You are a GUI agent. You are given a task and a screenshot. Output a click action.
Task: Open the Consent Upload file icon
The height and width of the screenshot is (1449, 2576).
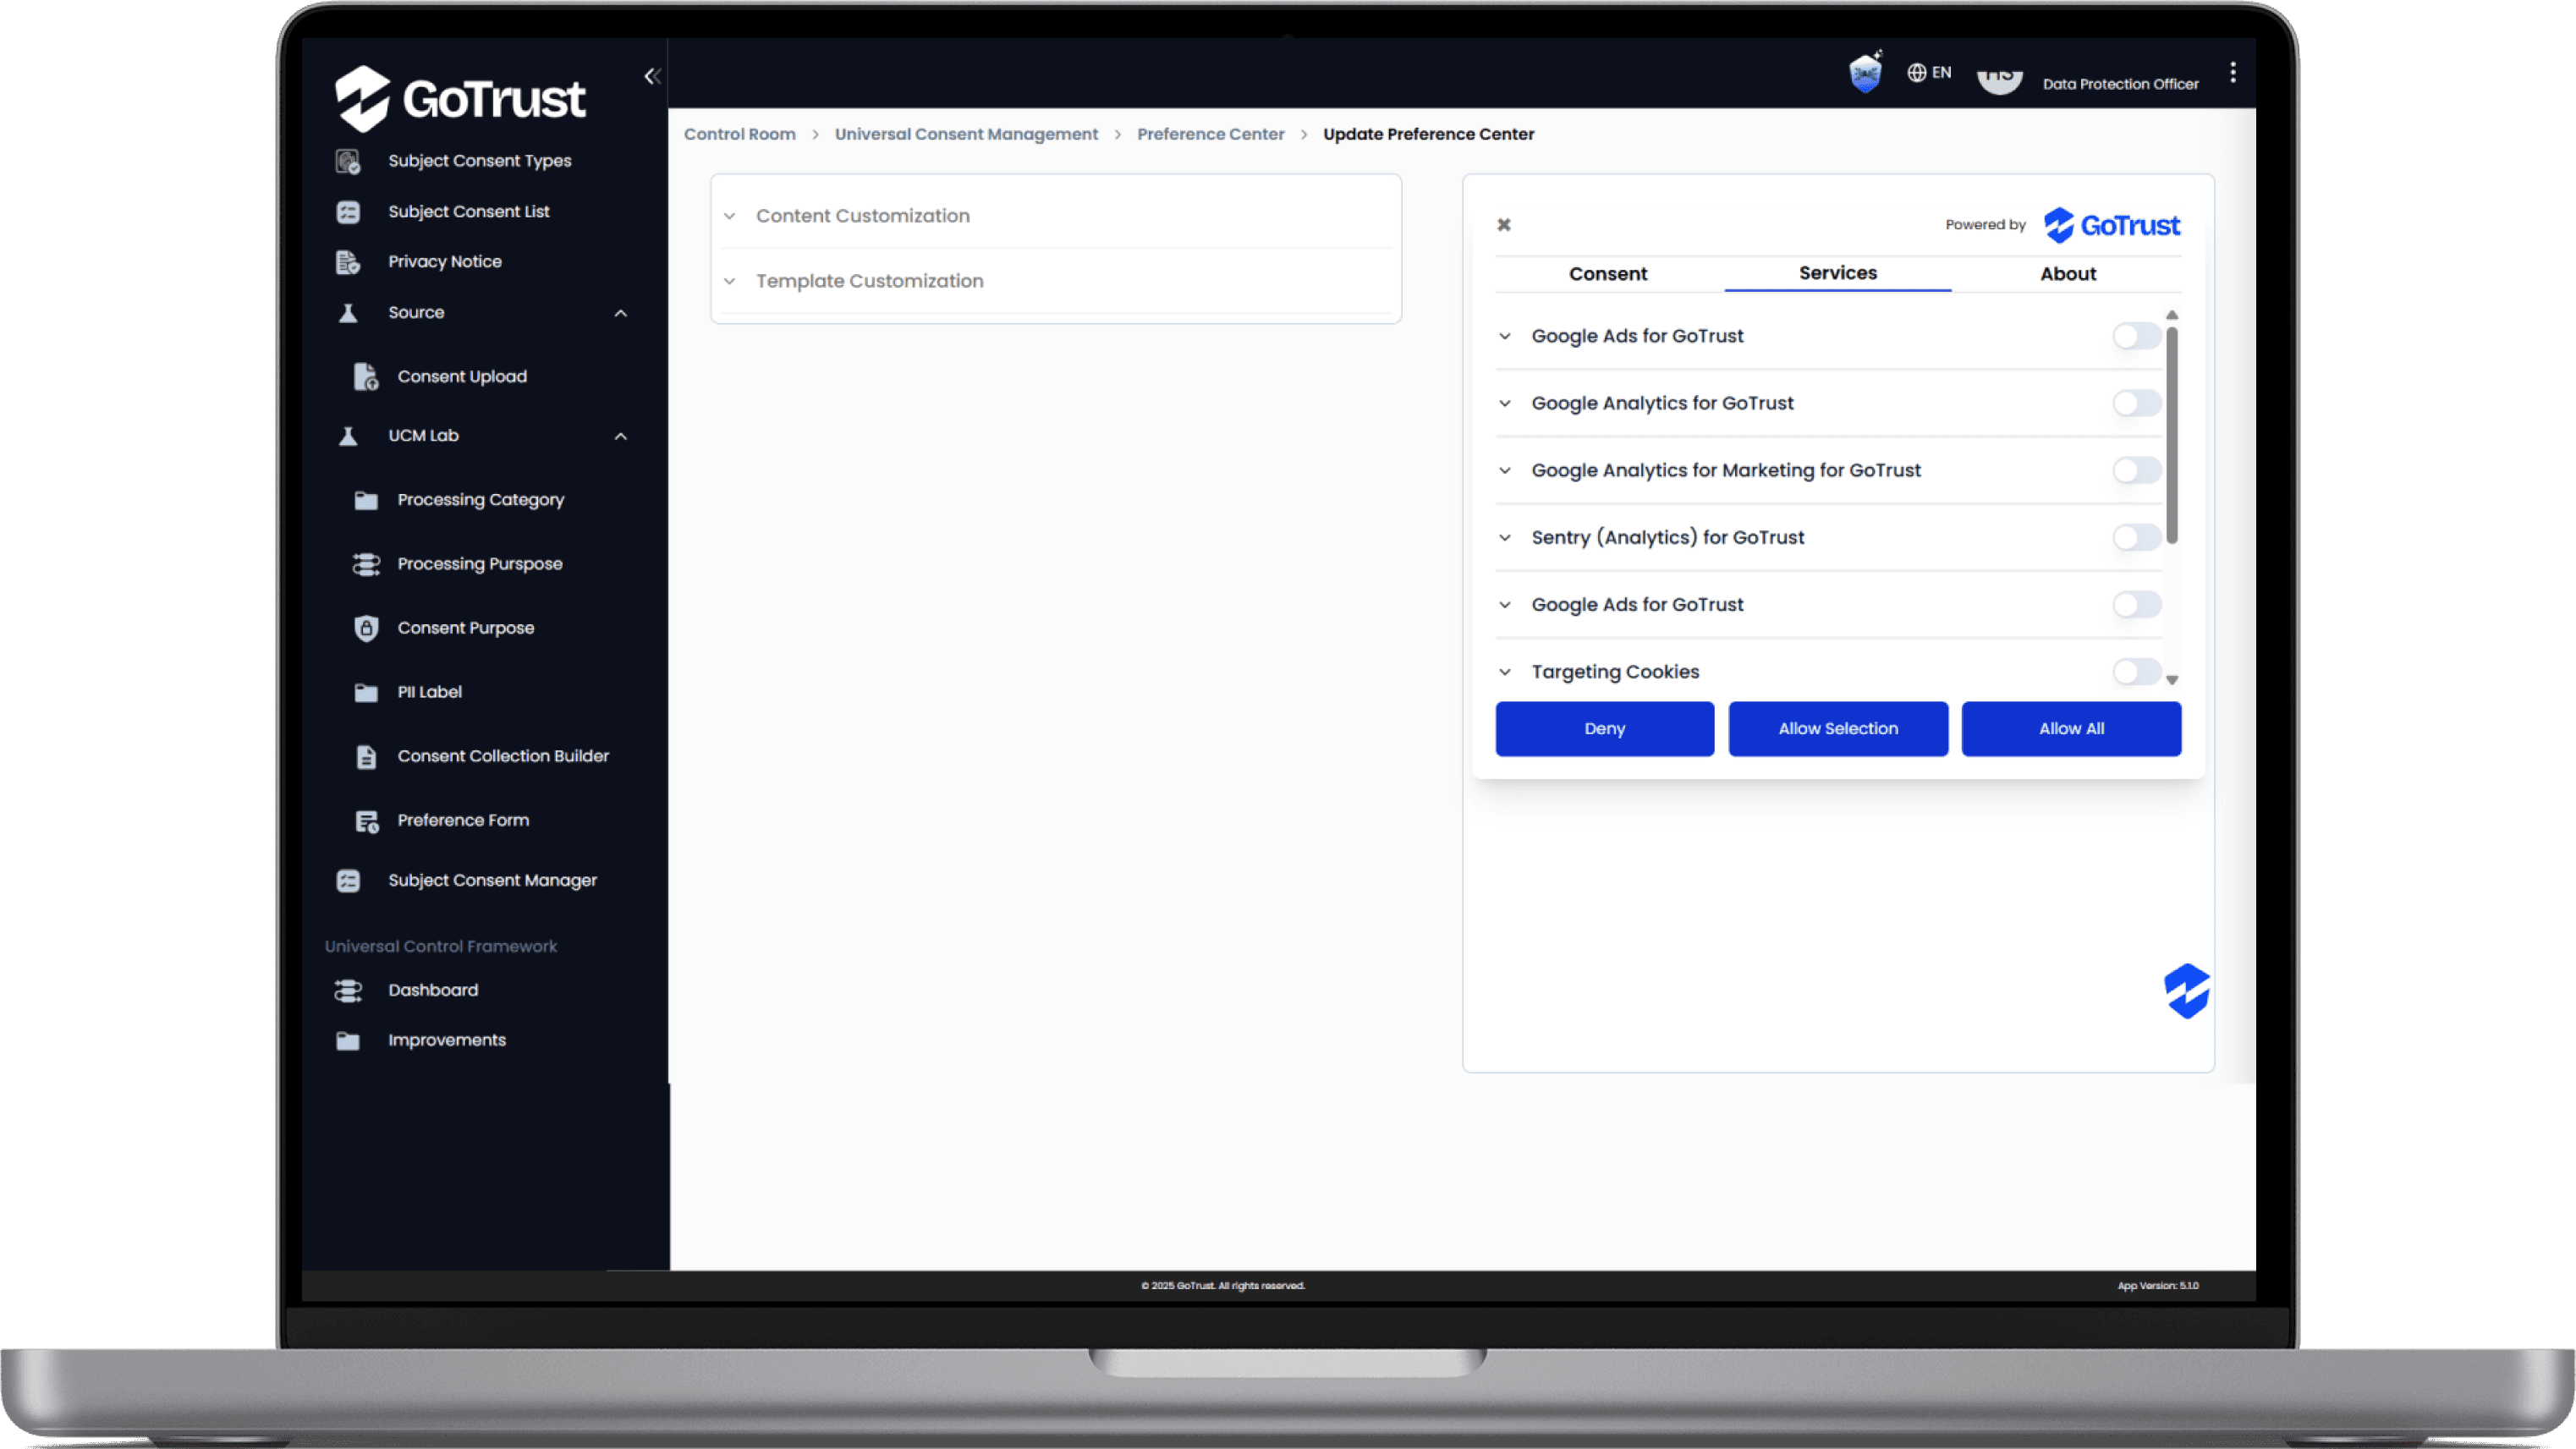point(366,377)
